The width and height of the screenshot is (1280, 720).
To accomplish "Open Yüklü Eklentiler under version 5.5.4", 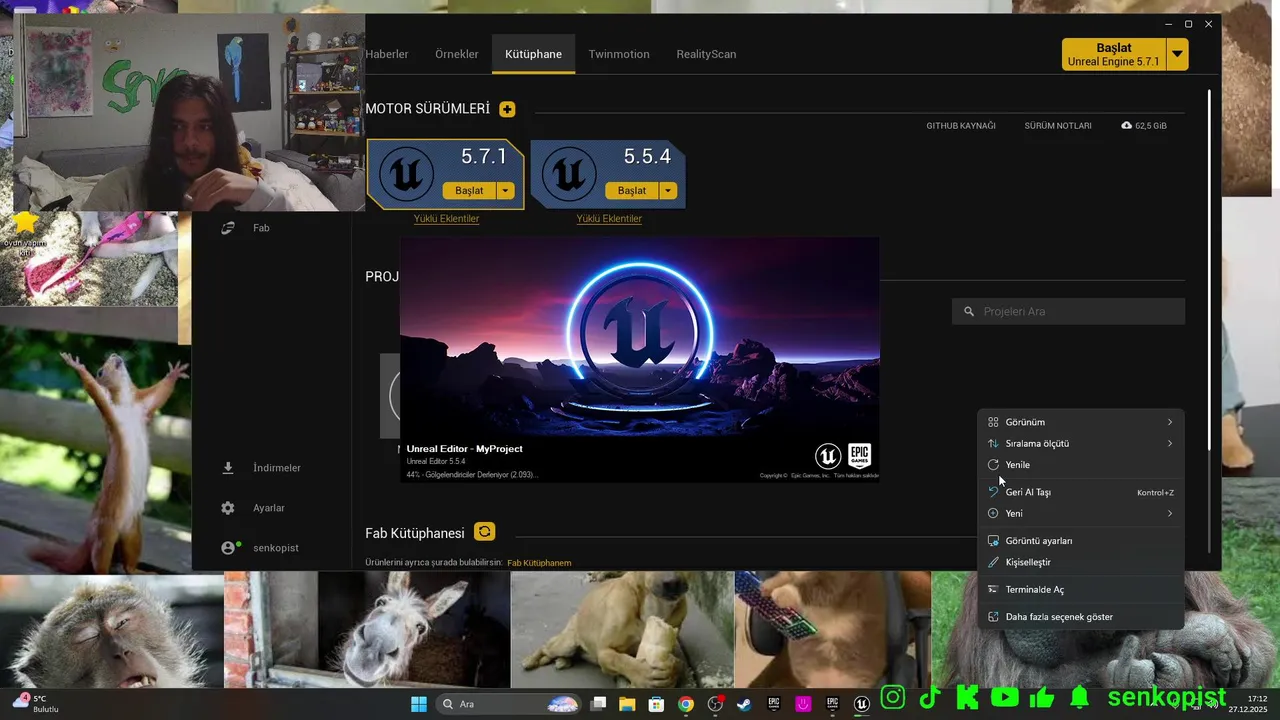I will pos(609,219).
